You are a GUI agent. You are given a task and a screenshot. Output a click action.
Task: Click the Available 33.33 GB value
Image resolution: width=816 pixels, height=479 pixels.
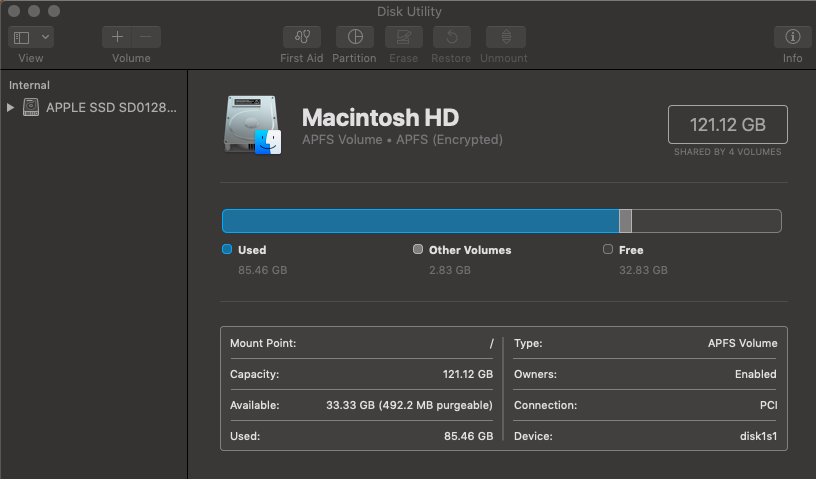(409, 405)
